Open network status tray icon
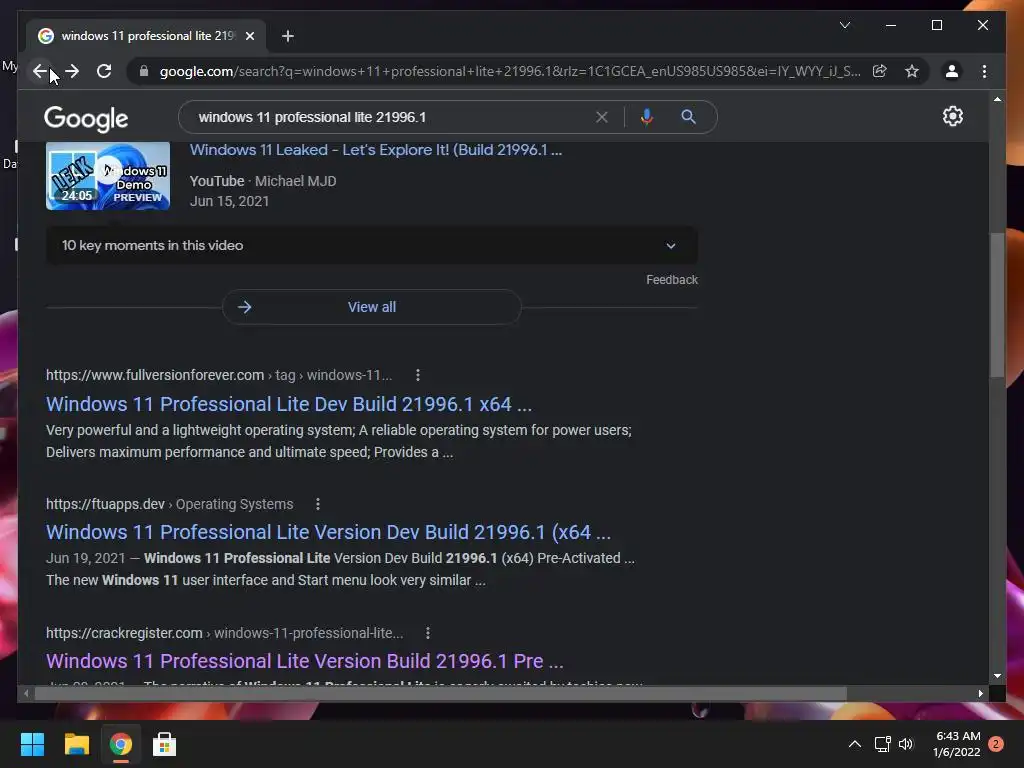This screenshot has height=768, width=1024. 882,744
